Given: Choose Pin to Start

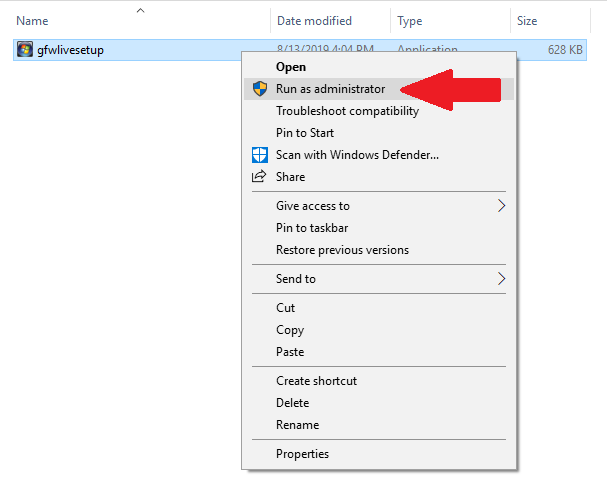Looking at the screenshot, I should pyautogui.click(x=305, y=133).
